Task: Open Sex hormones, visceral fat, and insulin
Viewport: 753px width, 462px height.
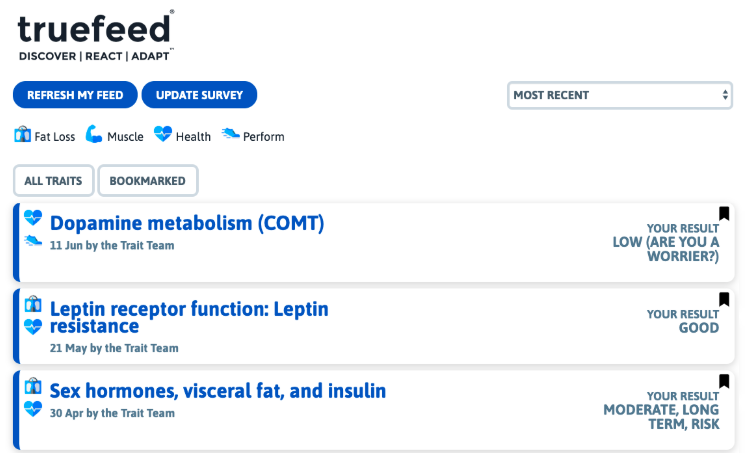Action: click(218, 390)
